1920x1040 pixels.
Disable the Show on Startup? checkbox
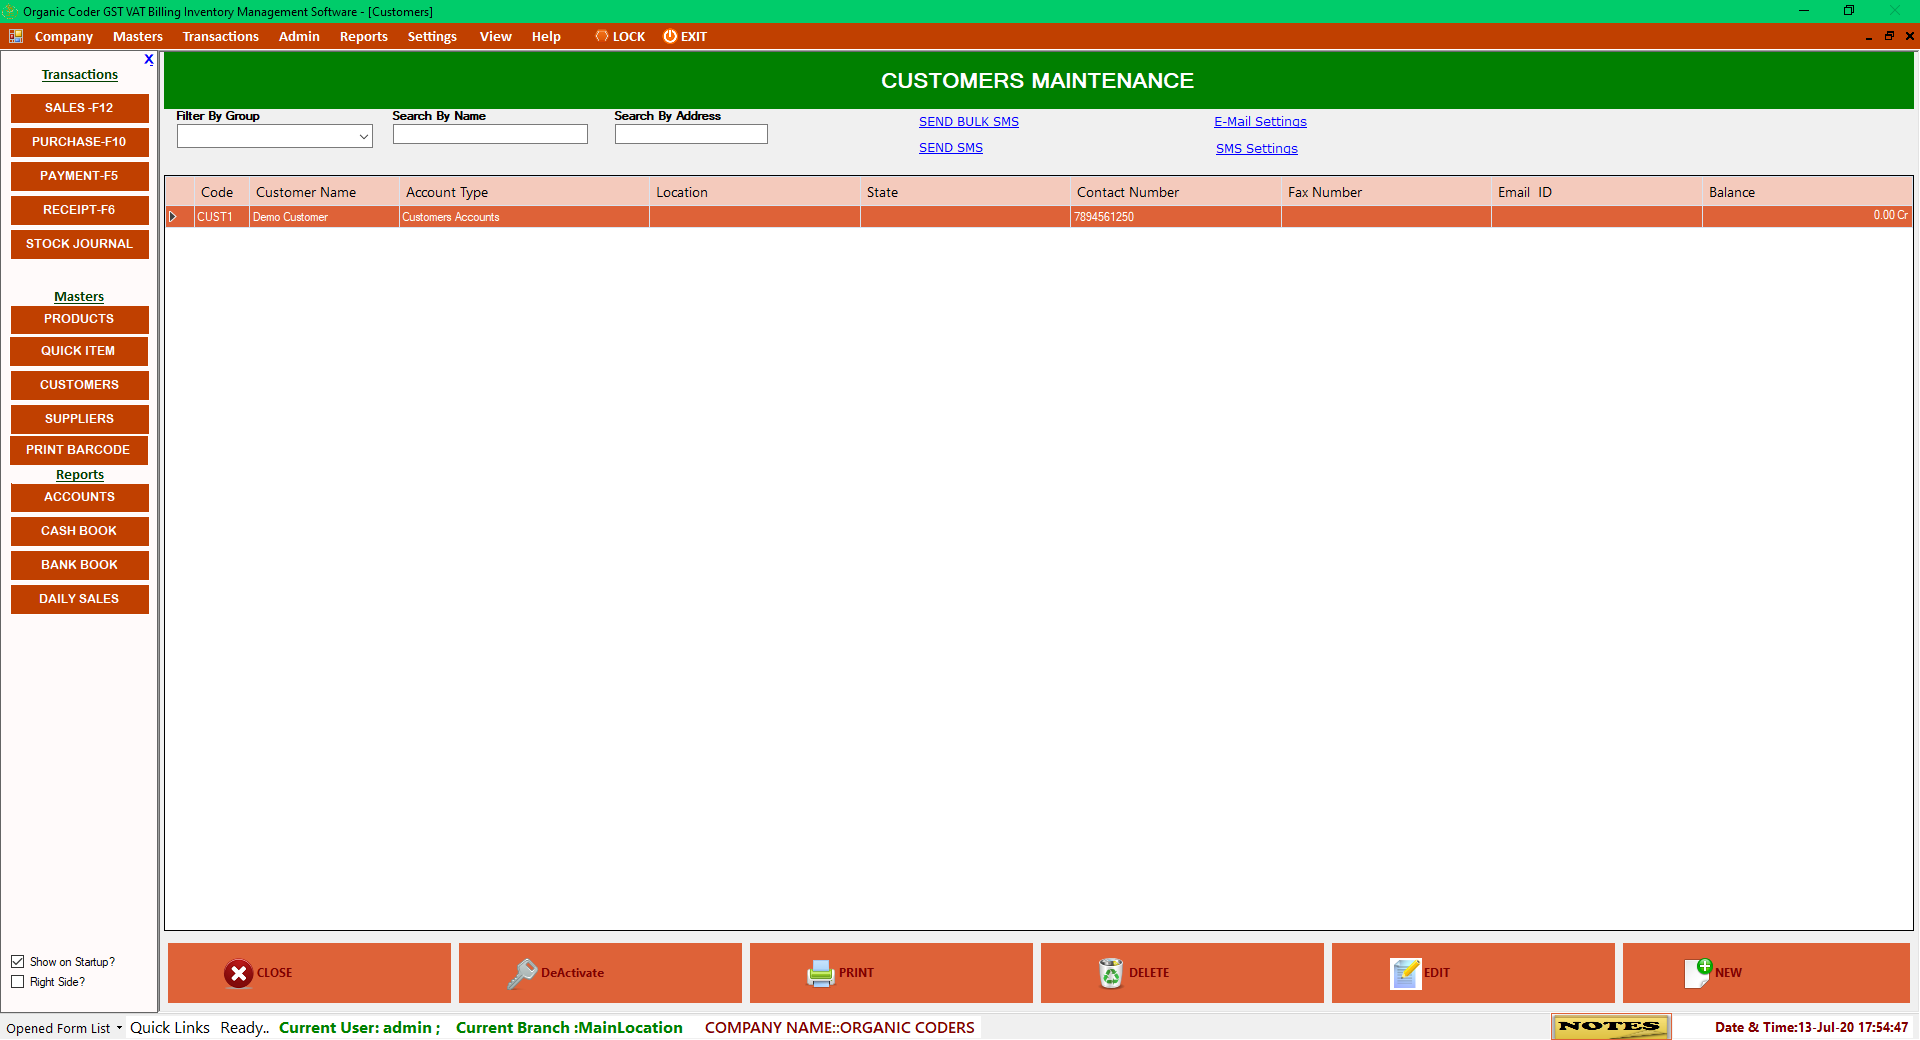(18, 961)
